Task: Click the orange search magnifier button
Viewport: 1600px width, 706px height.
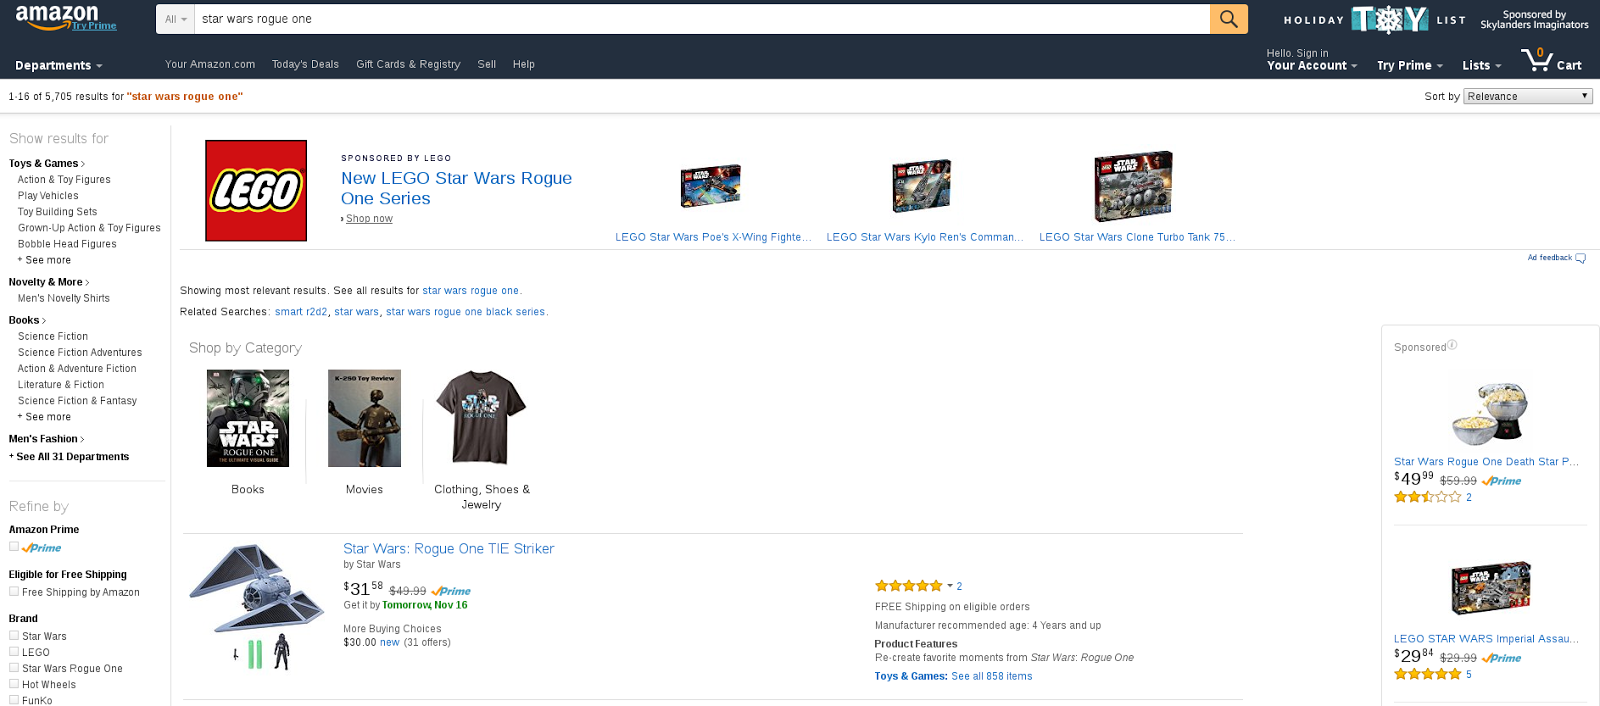Action: tap(1228, 19)
